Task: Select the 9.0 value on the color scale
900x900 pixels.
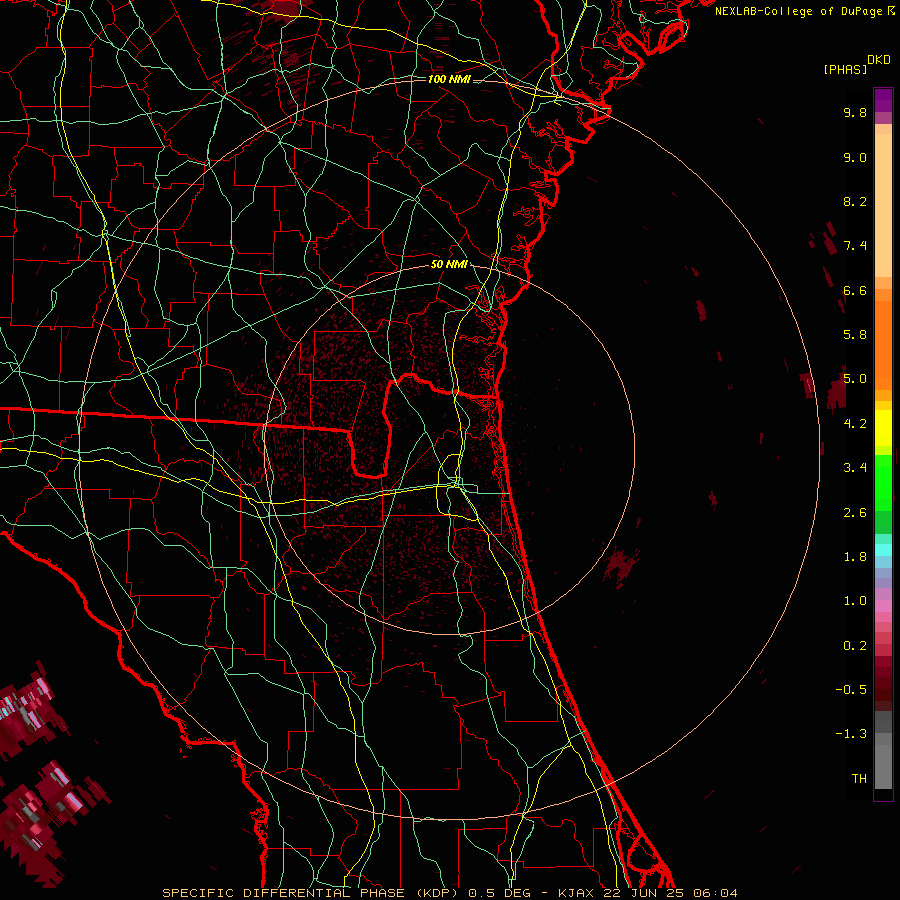Action: click(855, 157)
